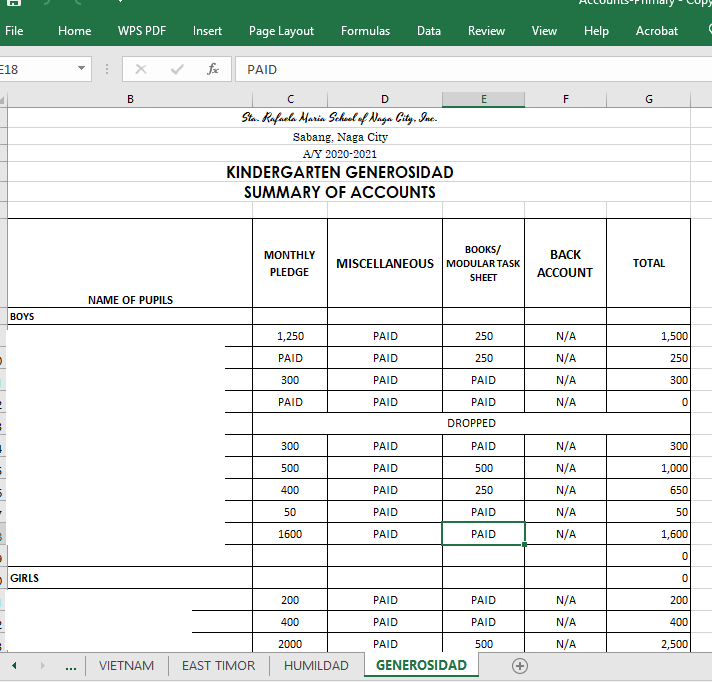Click the Select All corner triangle

3,99
